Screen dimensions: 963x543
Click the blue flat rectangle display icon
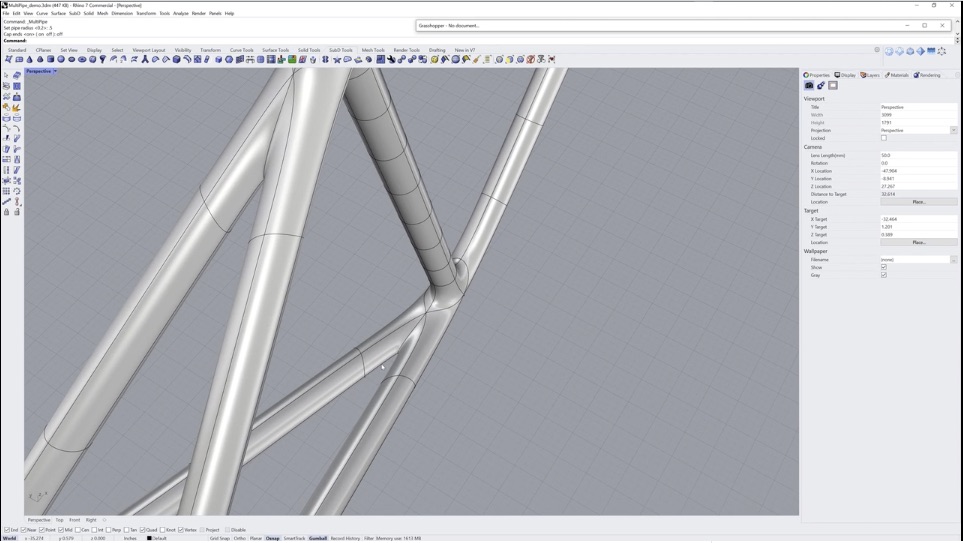(x=931, y=51)
